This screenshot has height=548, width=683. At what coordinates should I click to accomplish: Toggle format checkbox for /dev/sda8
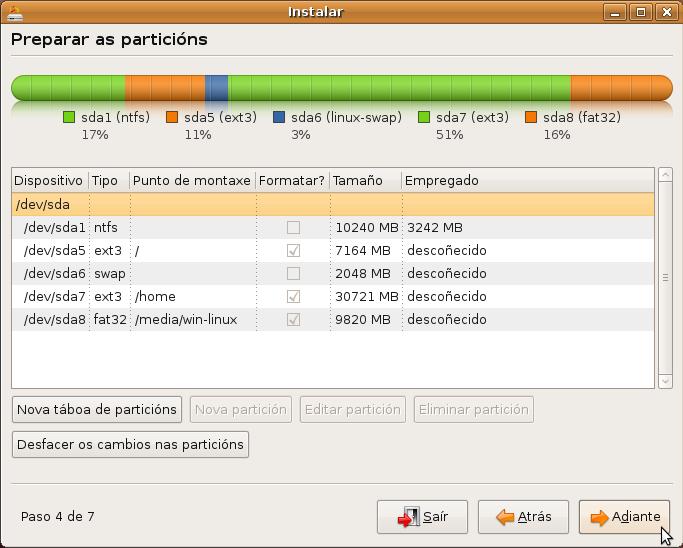293,320
